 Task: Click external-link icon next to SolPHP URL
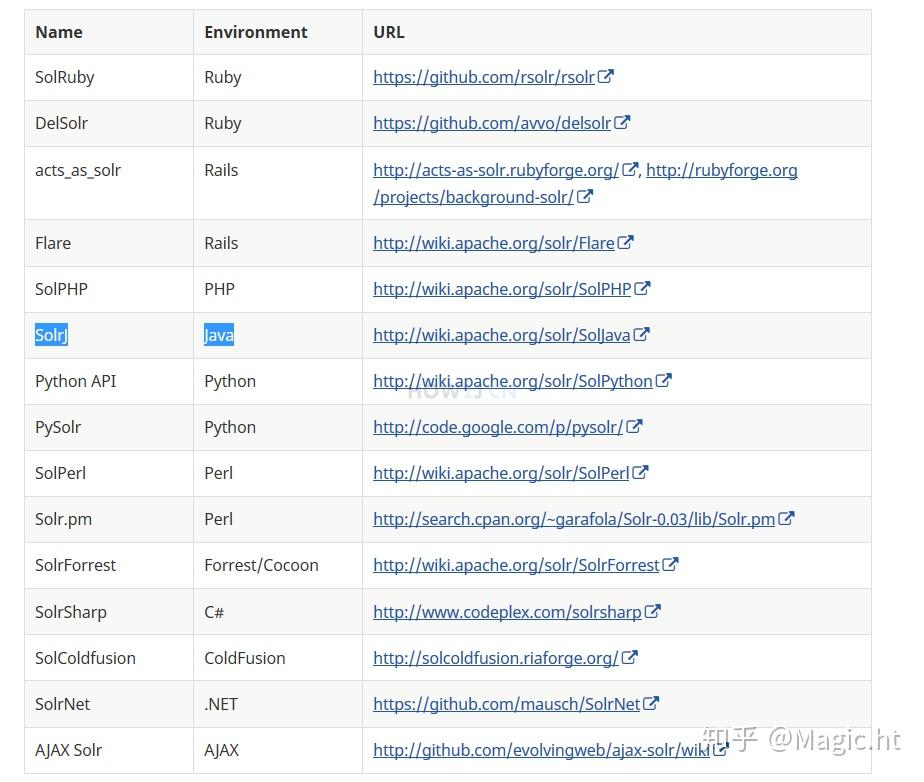(642, 288)
